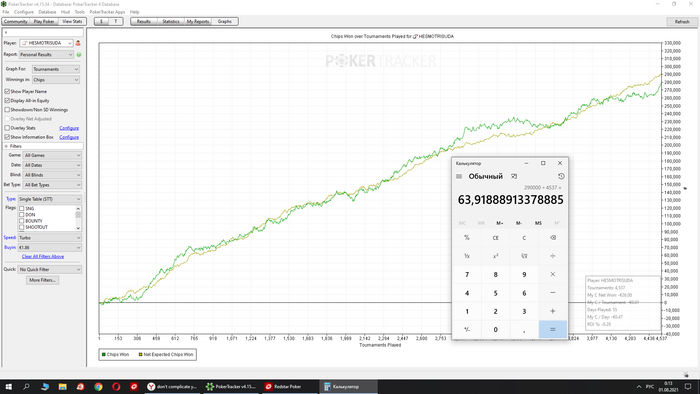This screenshot has height=394, width=700.
Task: Uncheck Show Player Name
Action: tap(7, 91)
